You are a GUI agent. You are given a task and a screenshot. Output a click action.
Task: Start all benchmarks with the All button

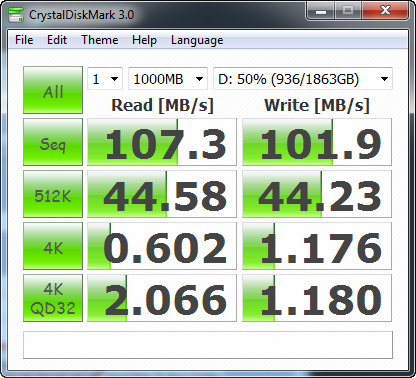[53, 90]
